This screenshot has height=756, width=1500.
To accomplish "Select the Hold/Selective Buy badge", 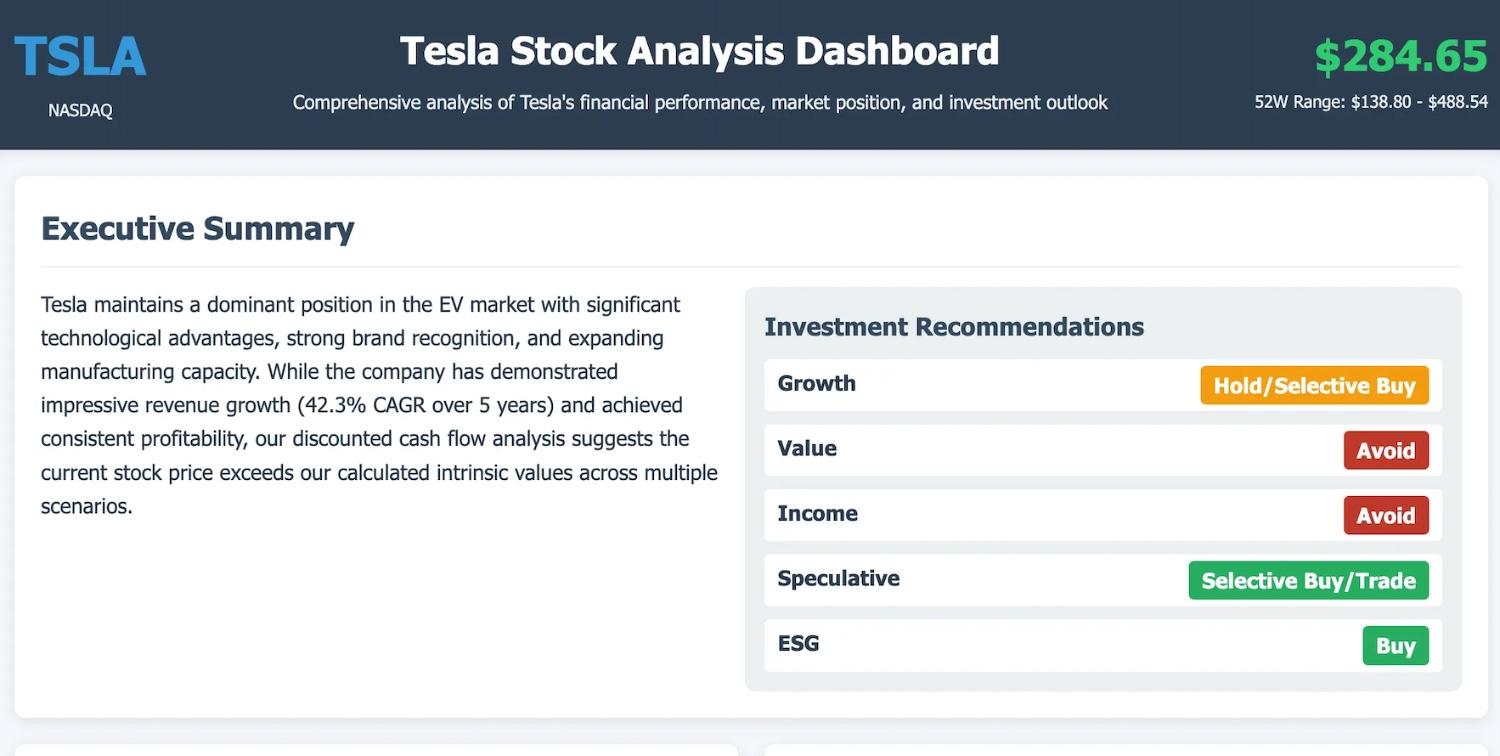I will click(1314, 386).
